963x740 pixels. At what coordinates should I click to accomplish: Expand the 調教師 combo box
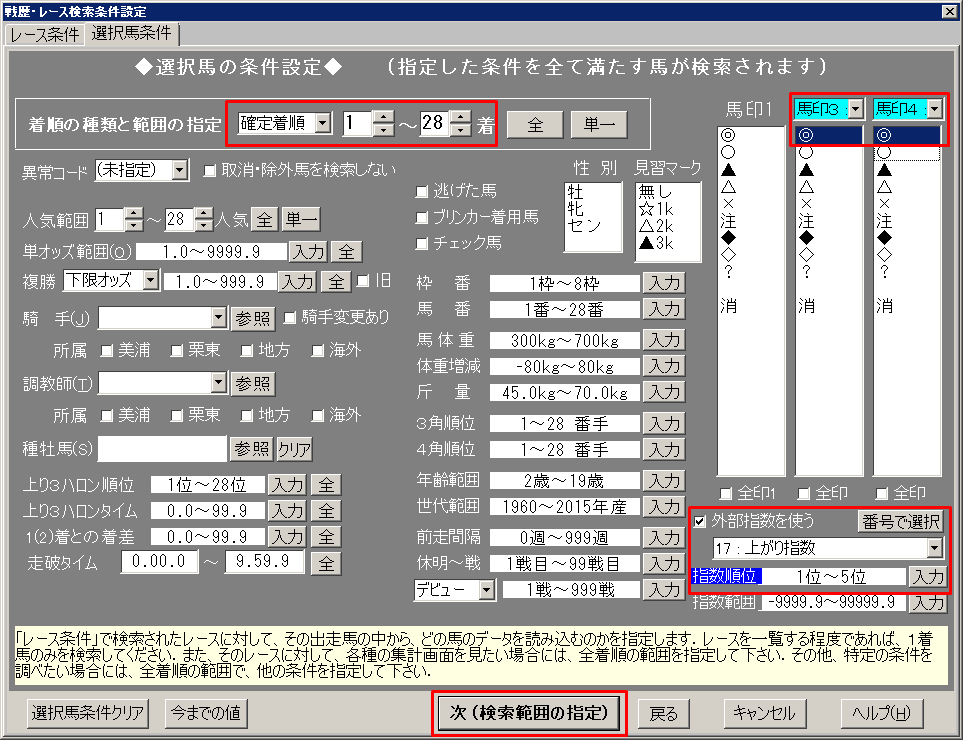click(219, 383)
